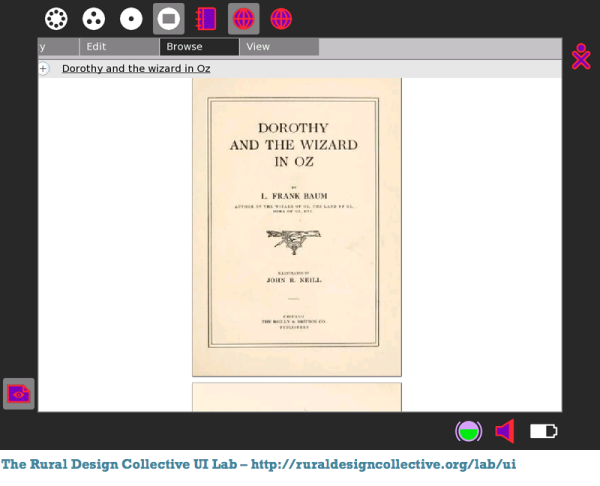
Task: Switch to the second Browse globe activity
Action: [x=281, y=19]
